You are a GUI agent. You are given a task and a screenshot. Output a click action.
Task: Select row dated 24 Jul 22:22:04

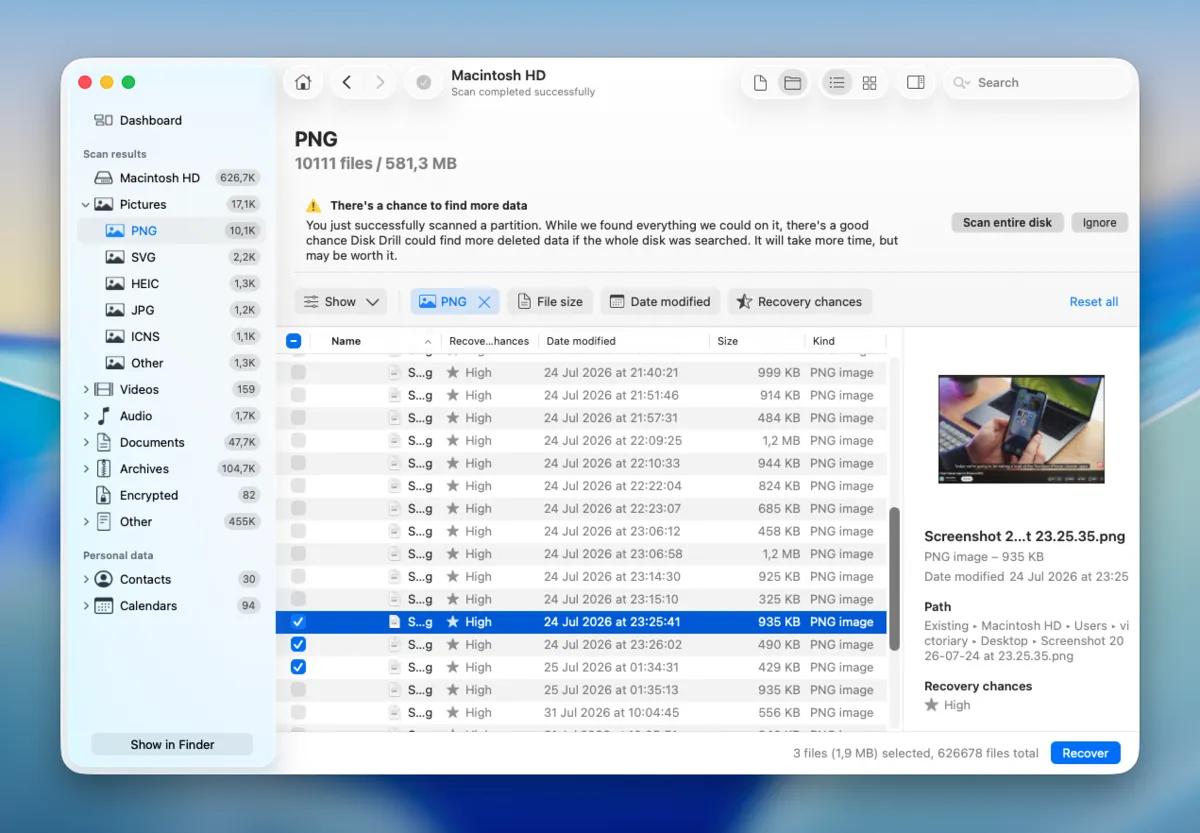581,486
